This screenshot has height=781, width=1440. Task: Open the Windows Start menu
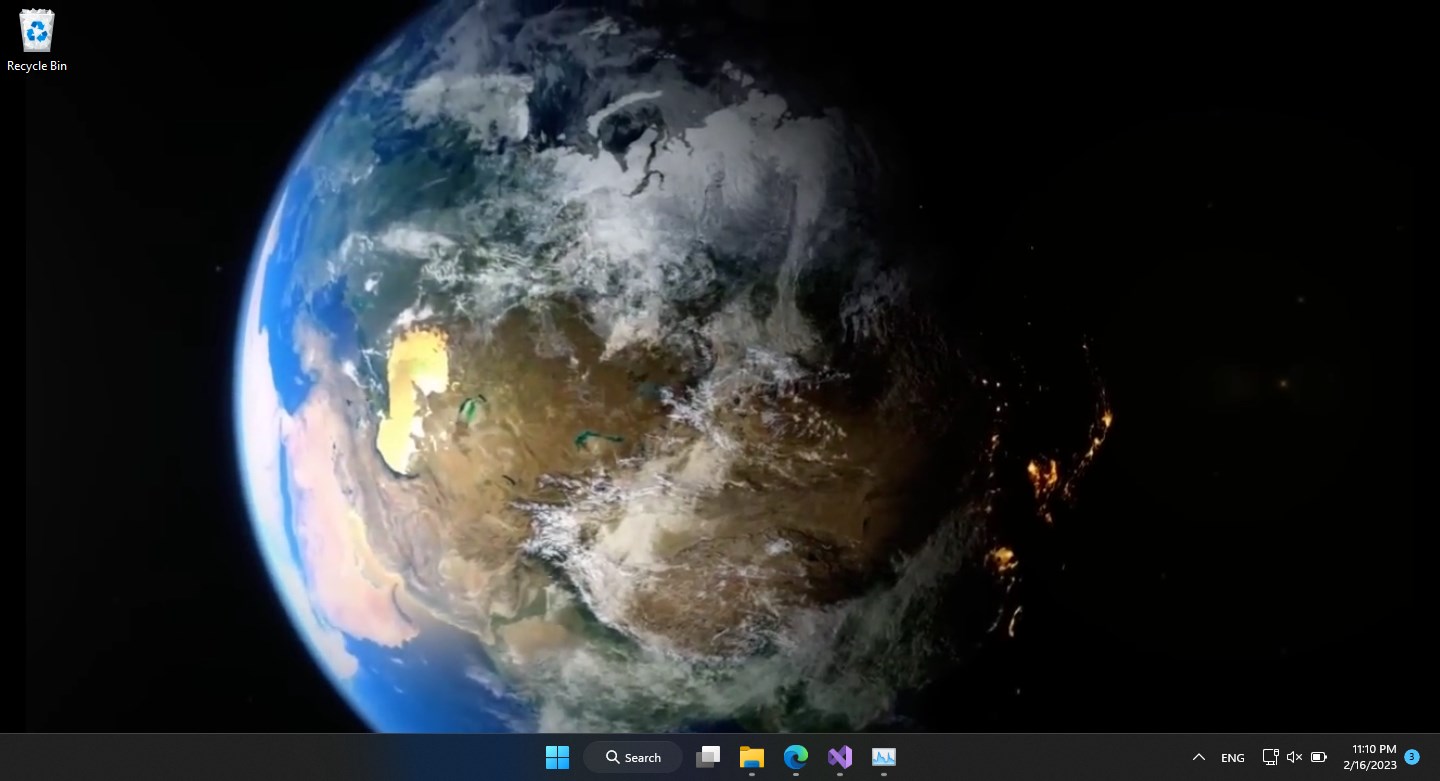(x=557, y=757)
